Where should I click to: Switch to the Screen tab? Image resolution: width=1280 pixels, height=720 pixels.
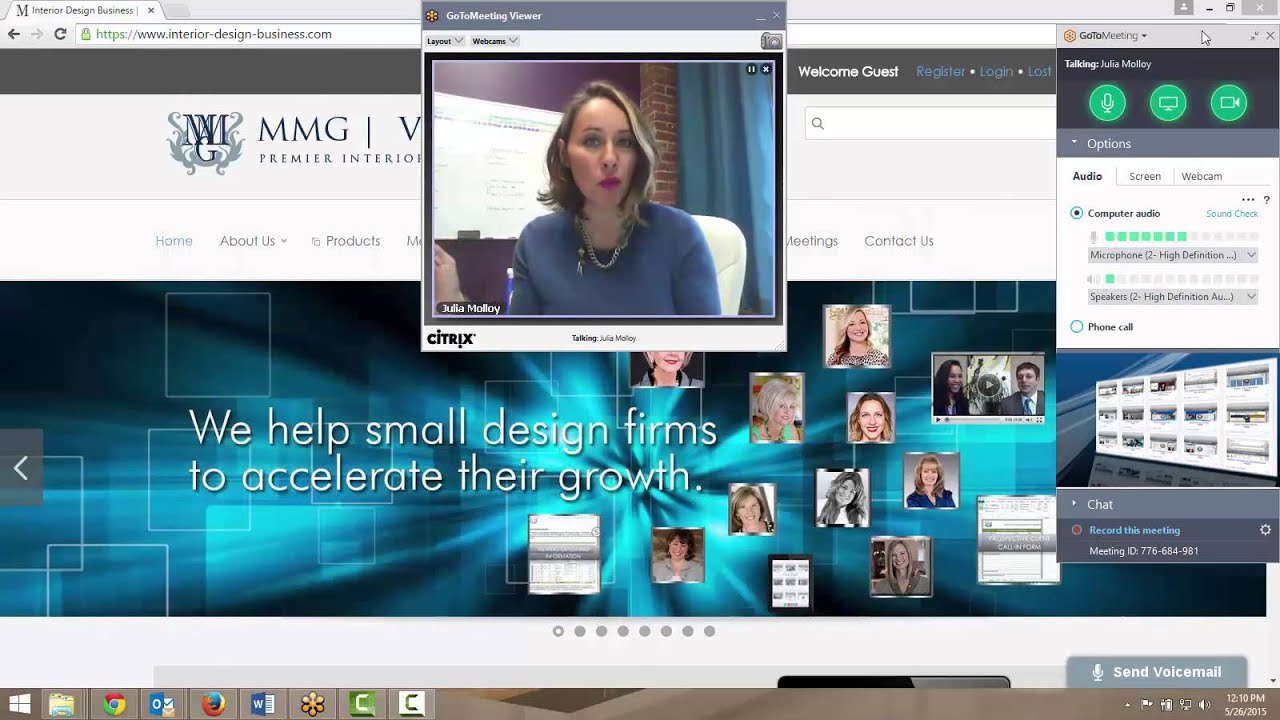[x=1145, y=176]
